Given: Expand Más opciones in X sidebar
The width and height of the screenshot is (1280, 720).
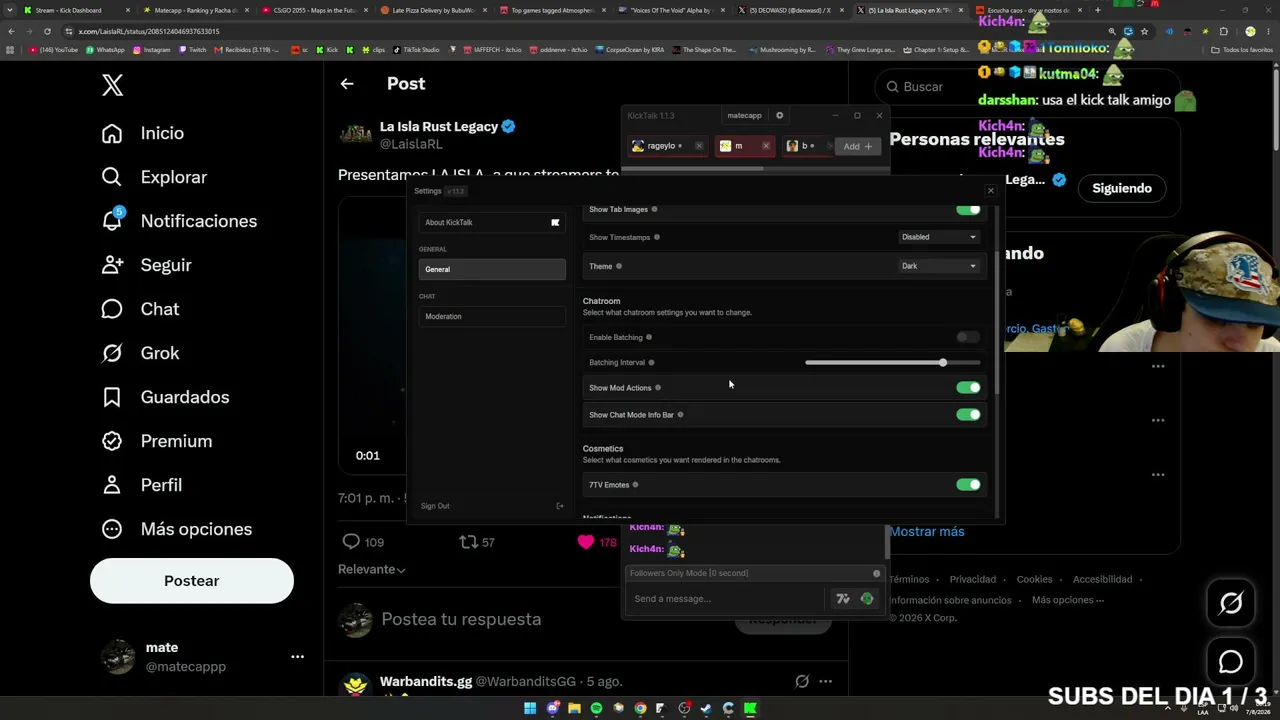Looking at the screenshot, I should point(177,529).
